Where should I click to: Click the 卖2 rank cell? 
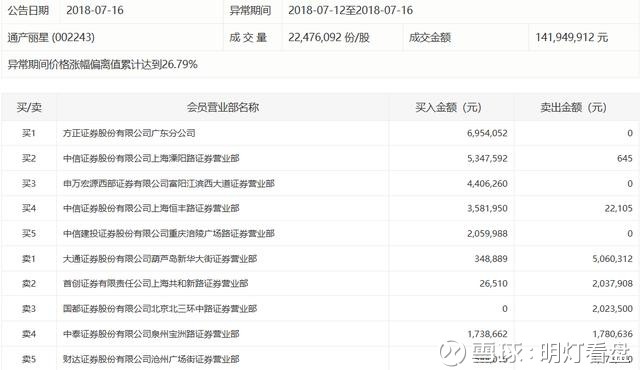29,284
